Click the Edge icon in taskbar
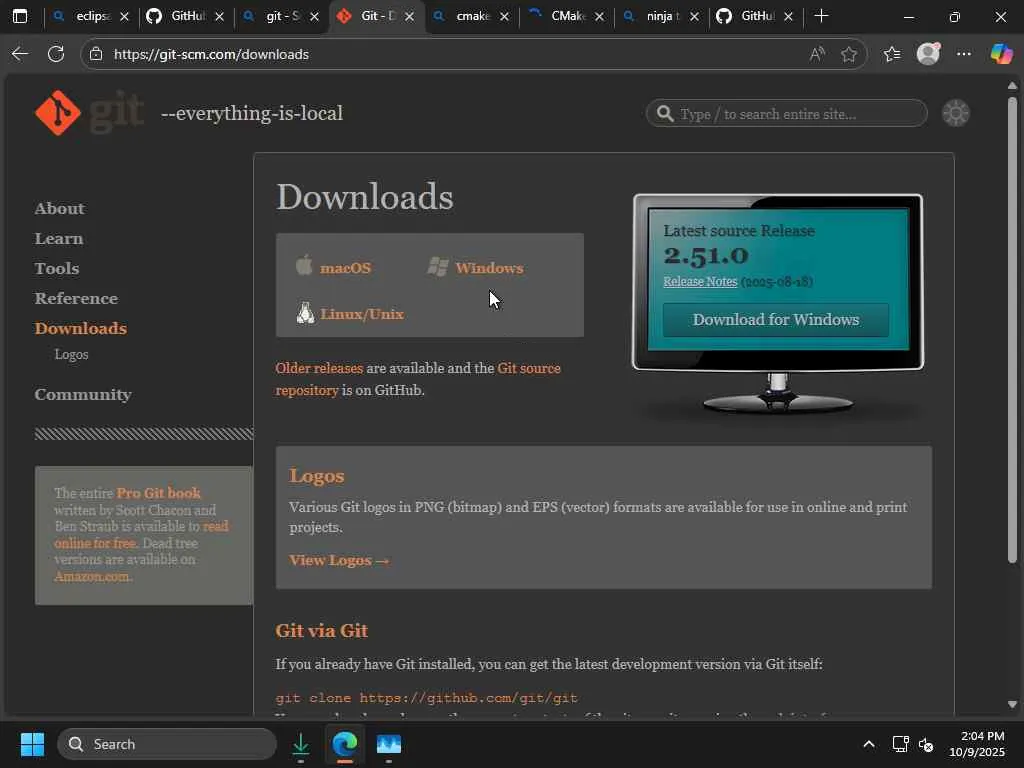Screen dimensions: 1024x768 point(345,744)
